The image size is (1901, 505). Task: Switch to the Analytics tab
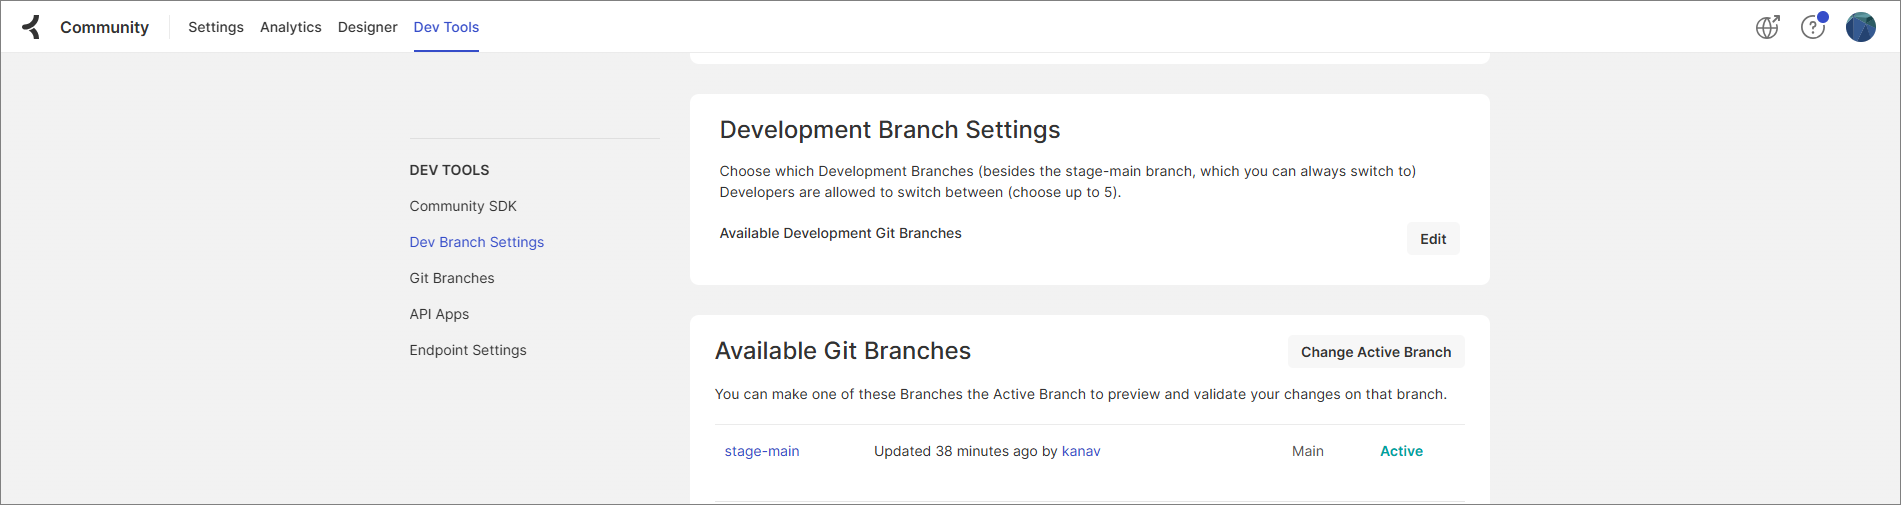click(291, 27)
